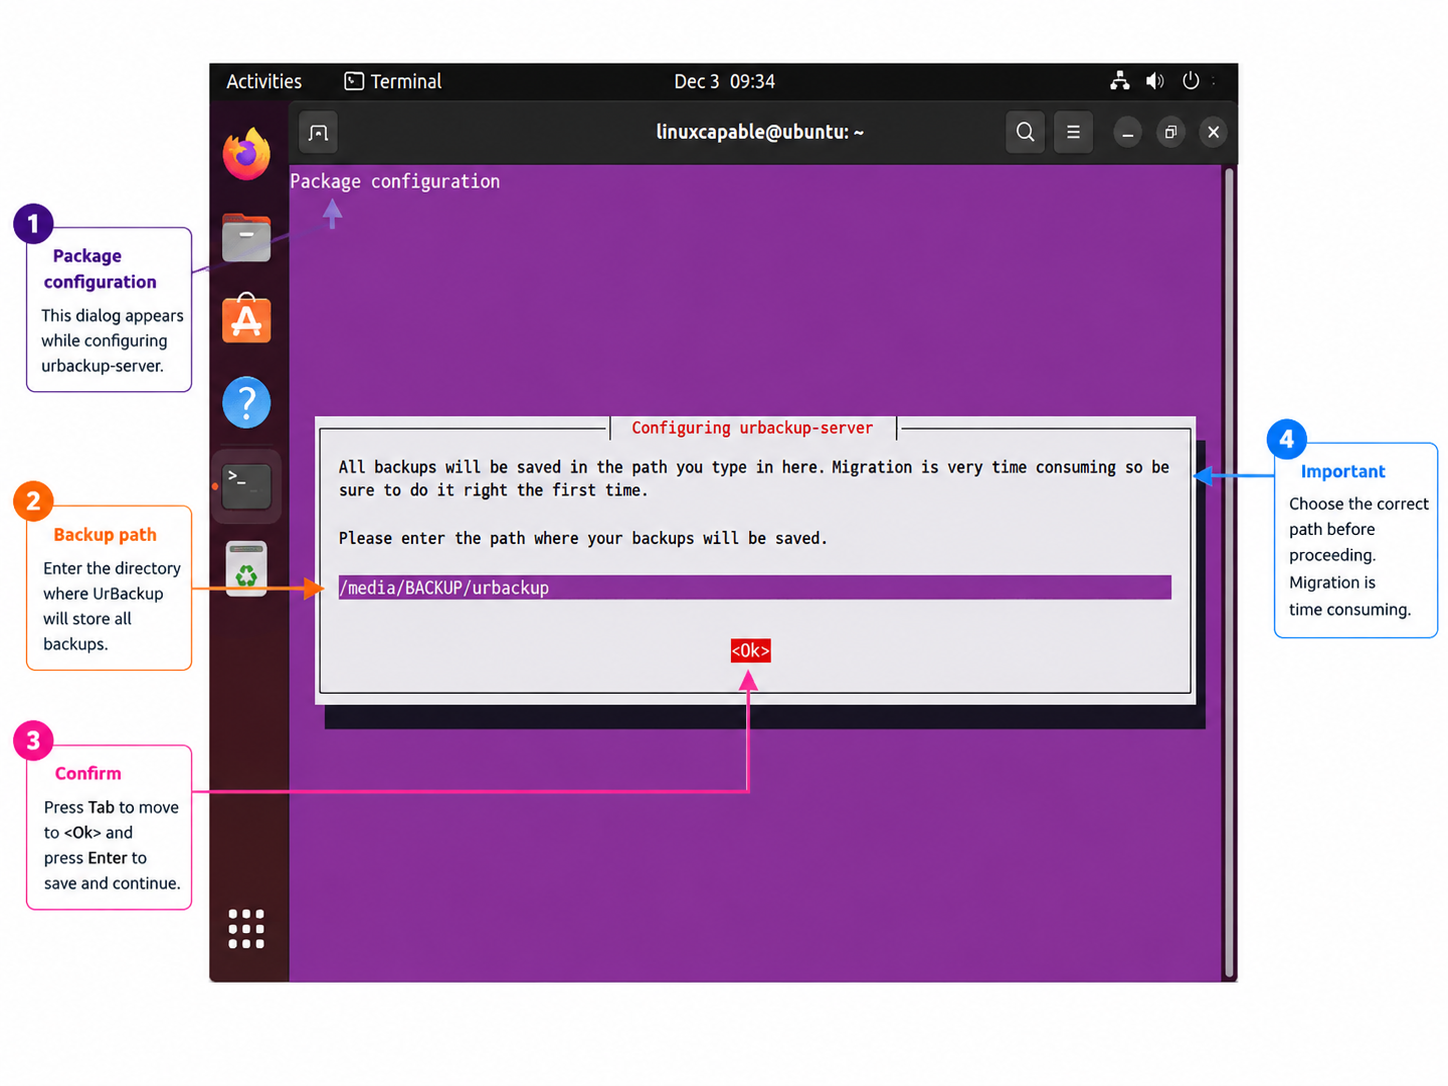Click the 'Please enter the path' prompt line
This screenshot has width=1448, height=1086.
(583, 538)
